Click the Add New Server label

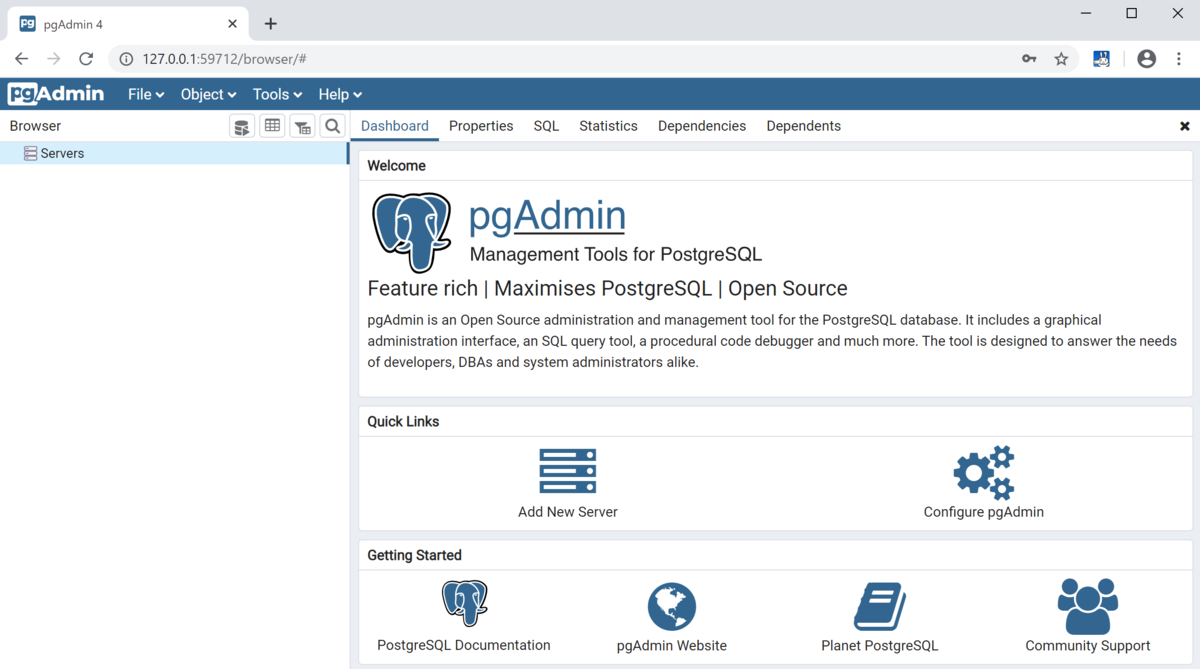coord(568,512)
